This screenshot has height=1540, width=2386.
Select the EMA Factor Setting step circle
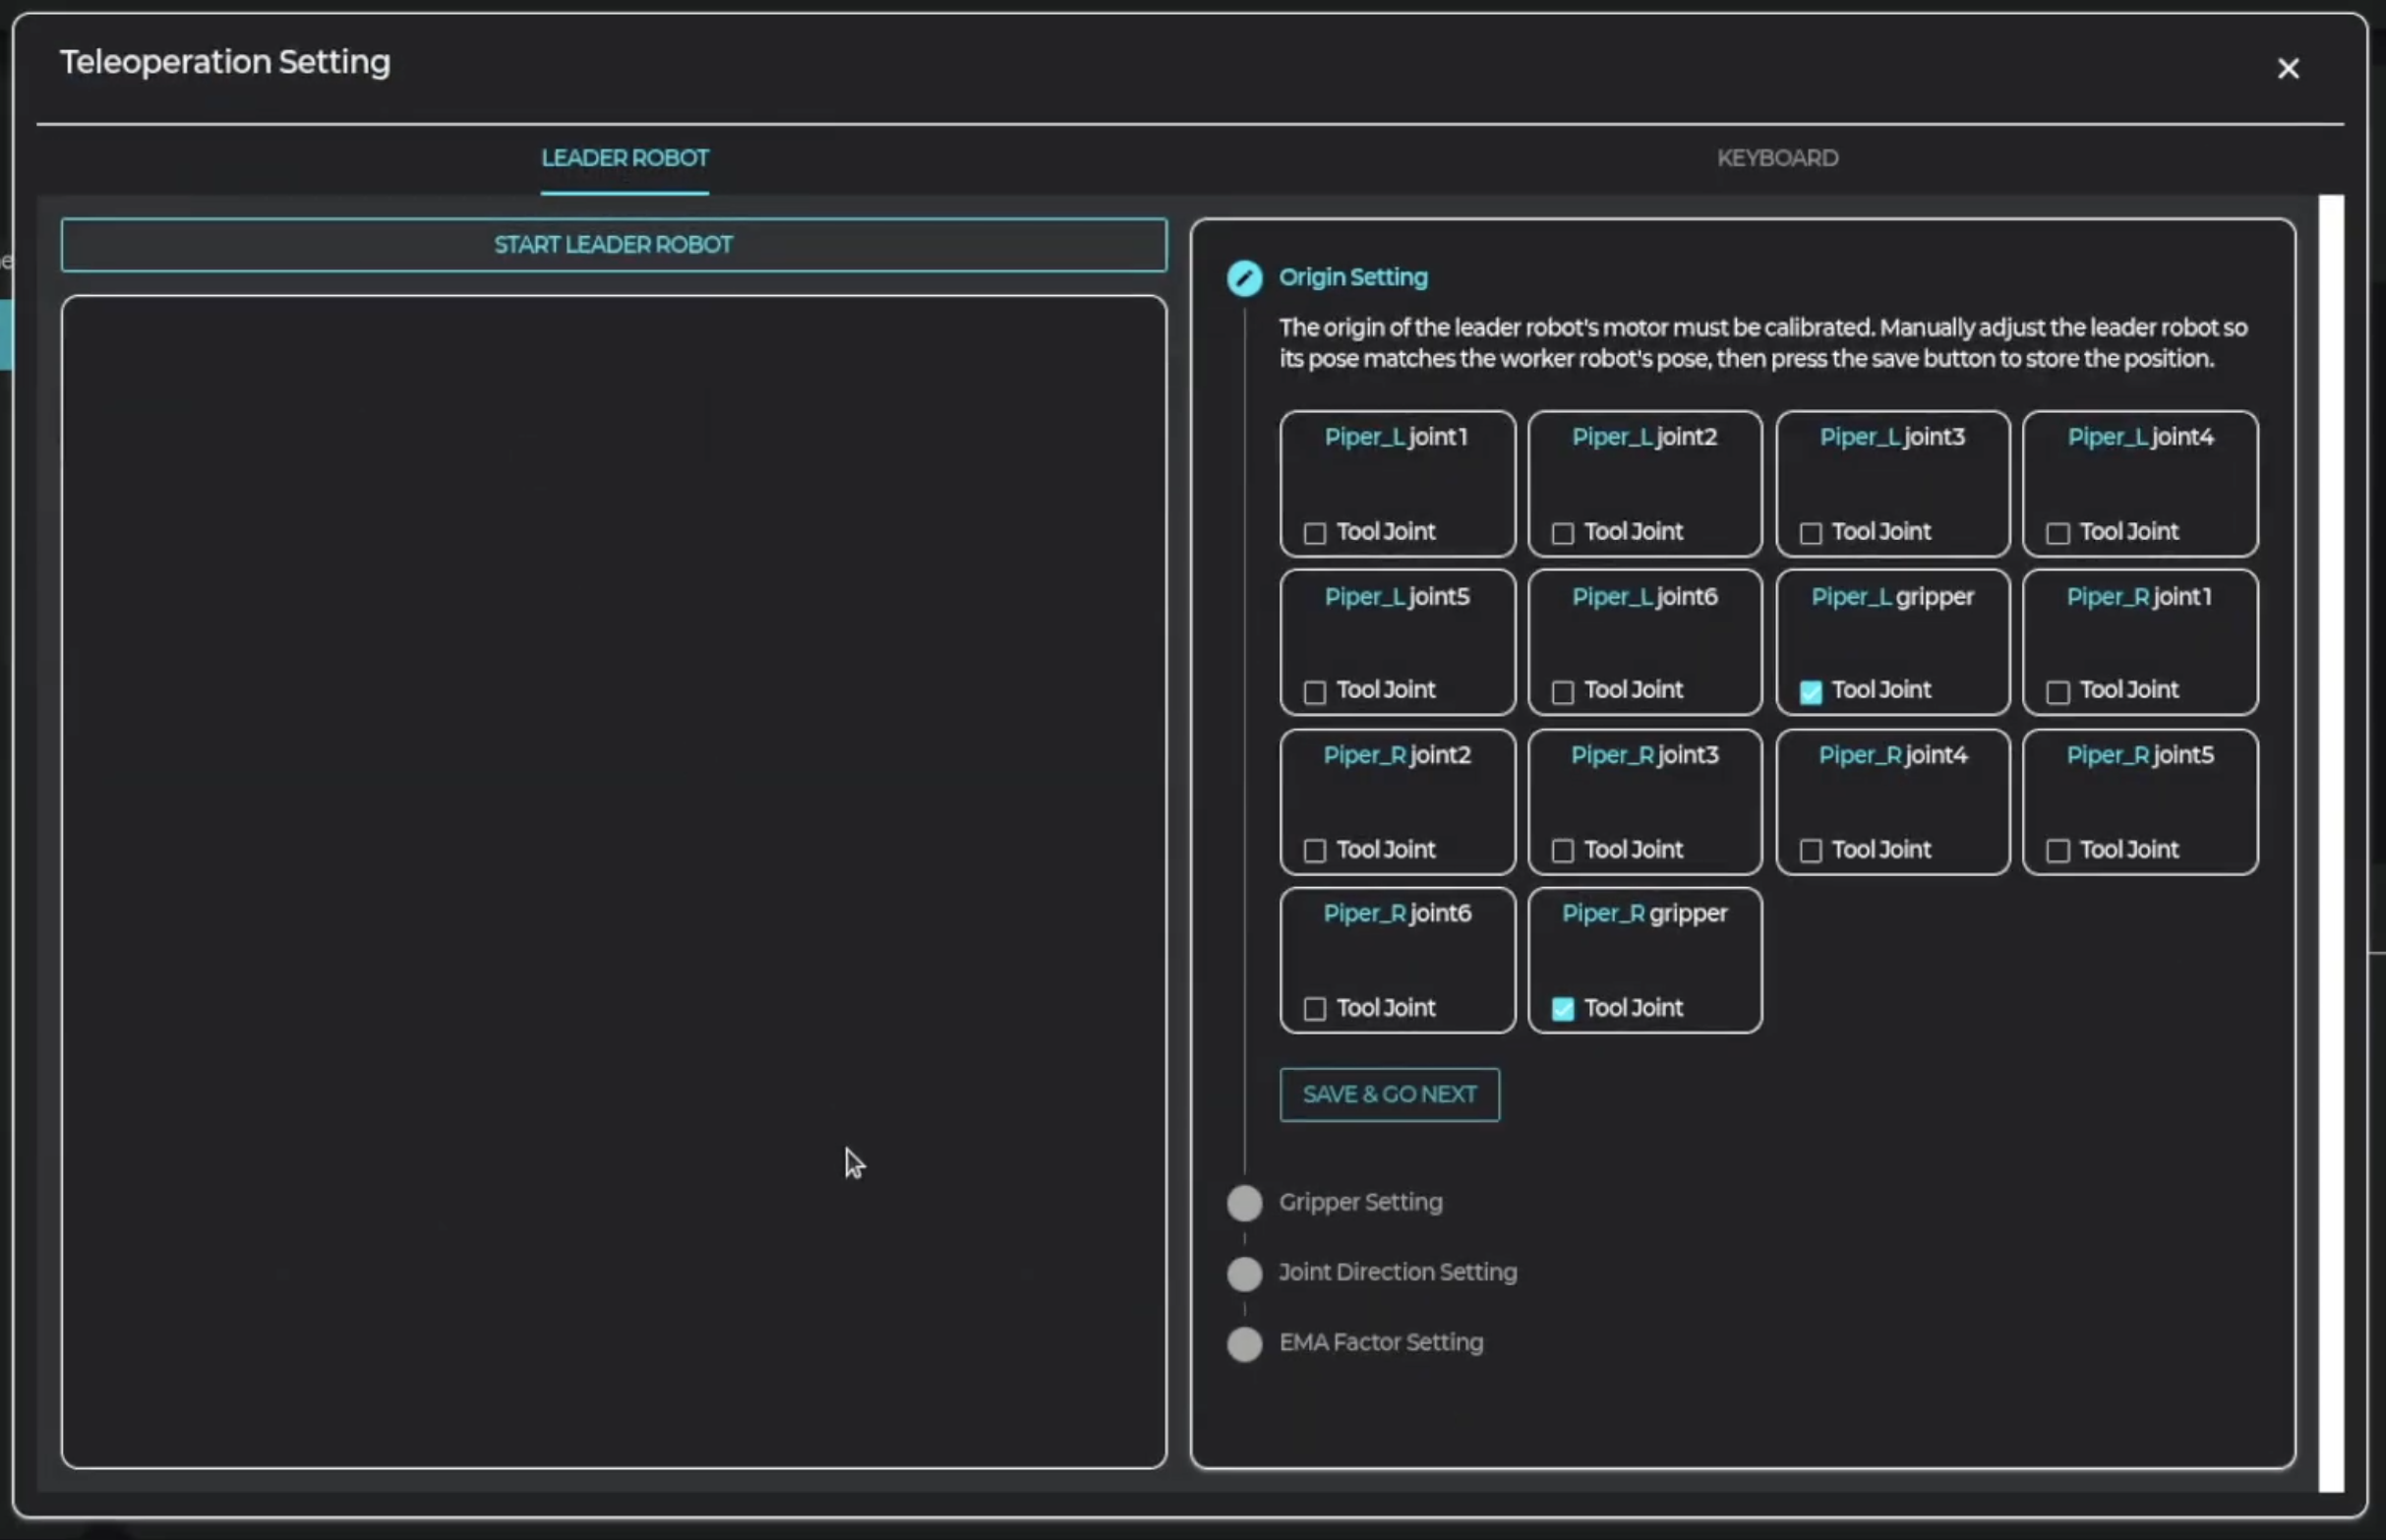click(x=1244, y=1343)
